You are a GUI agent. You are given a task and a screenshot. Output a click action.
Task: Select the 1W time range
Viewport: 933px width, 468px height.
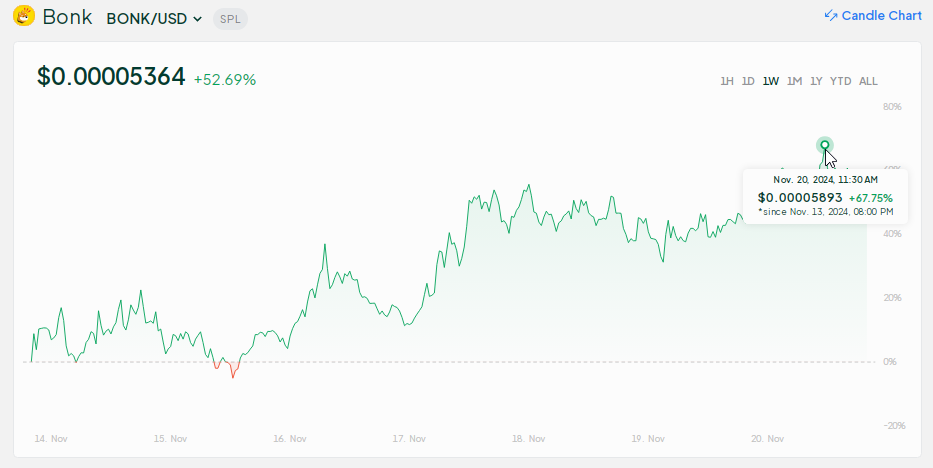[x=771, y=81]
